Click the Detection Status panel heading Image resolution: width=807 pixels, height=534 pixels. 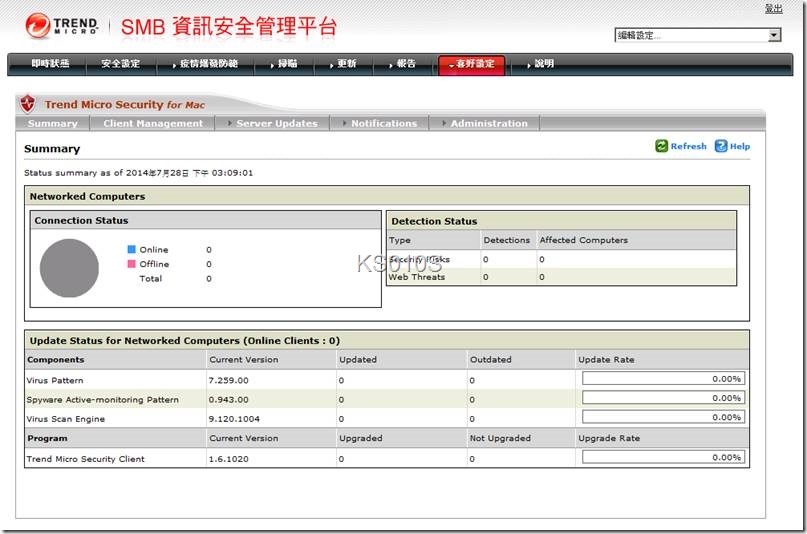434,221
